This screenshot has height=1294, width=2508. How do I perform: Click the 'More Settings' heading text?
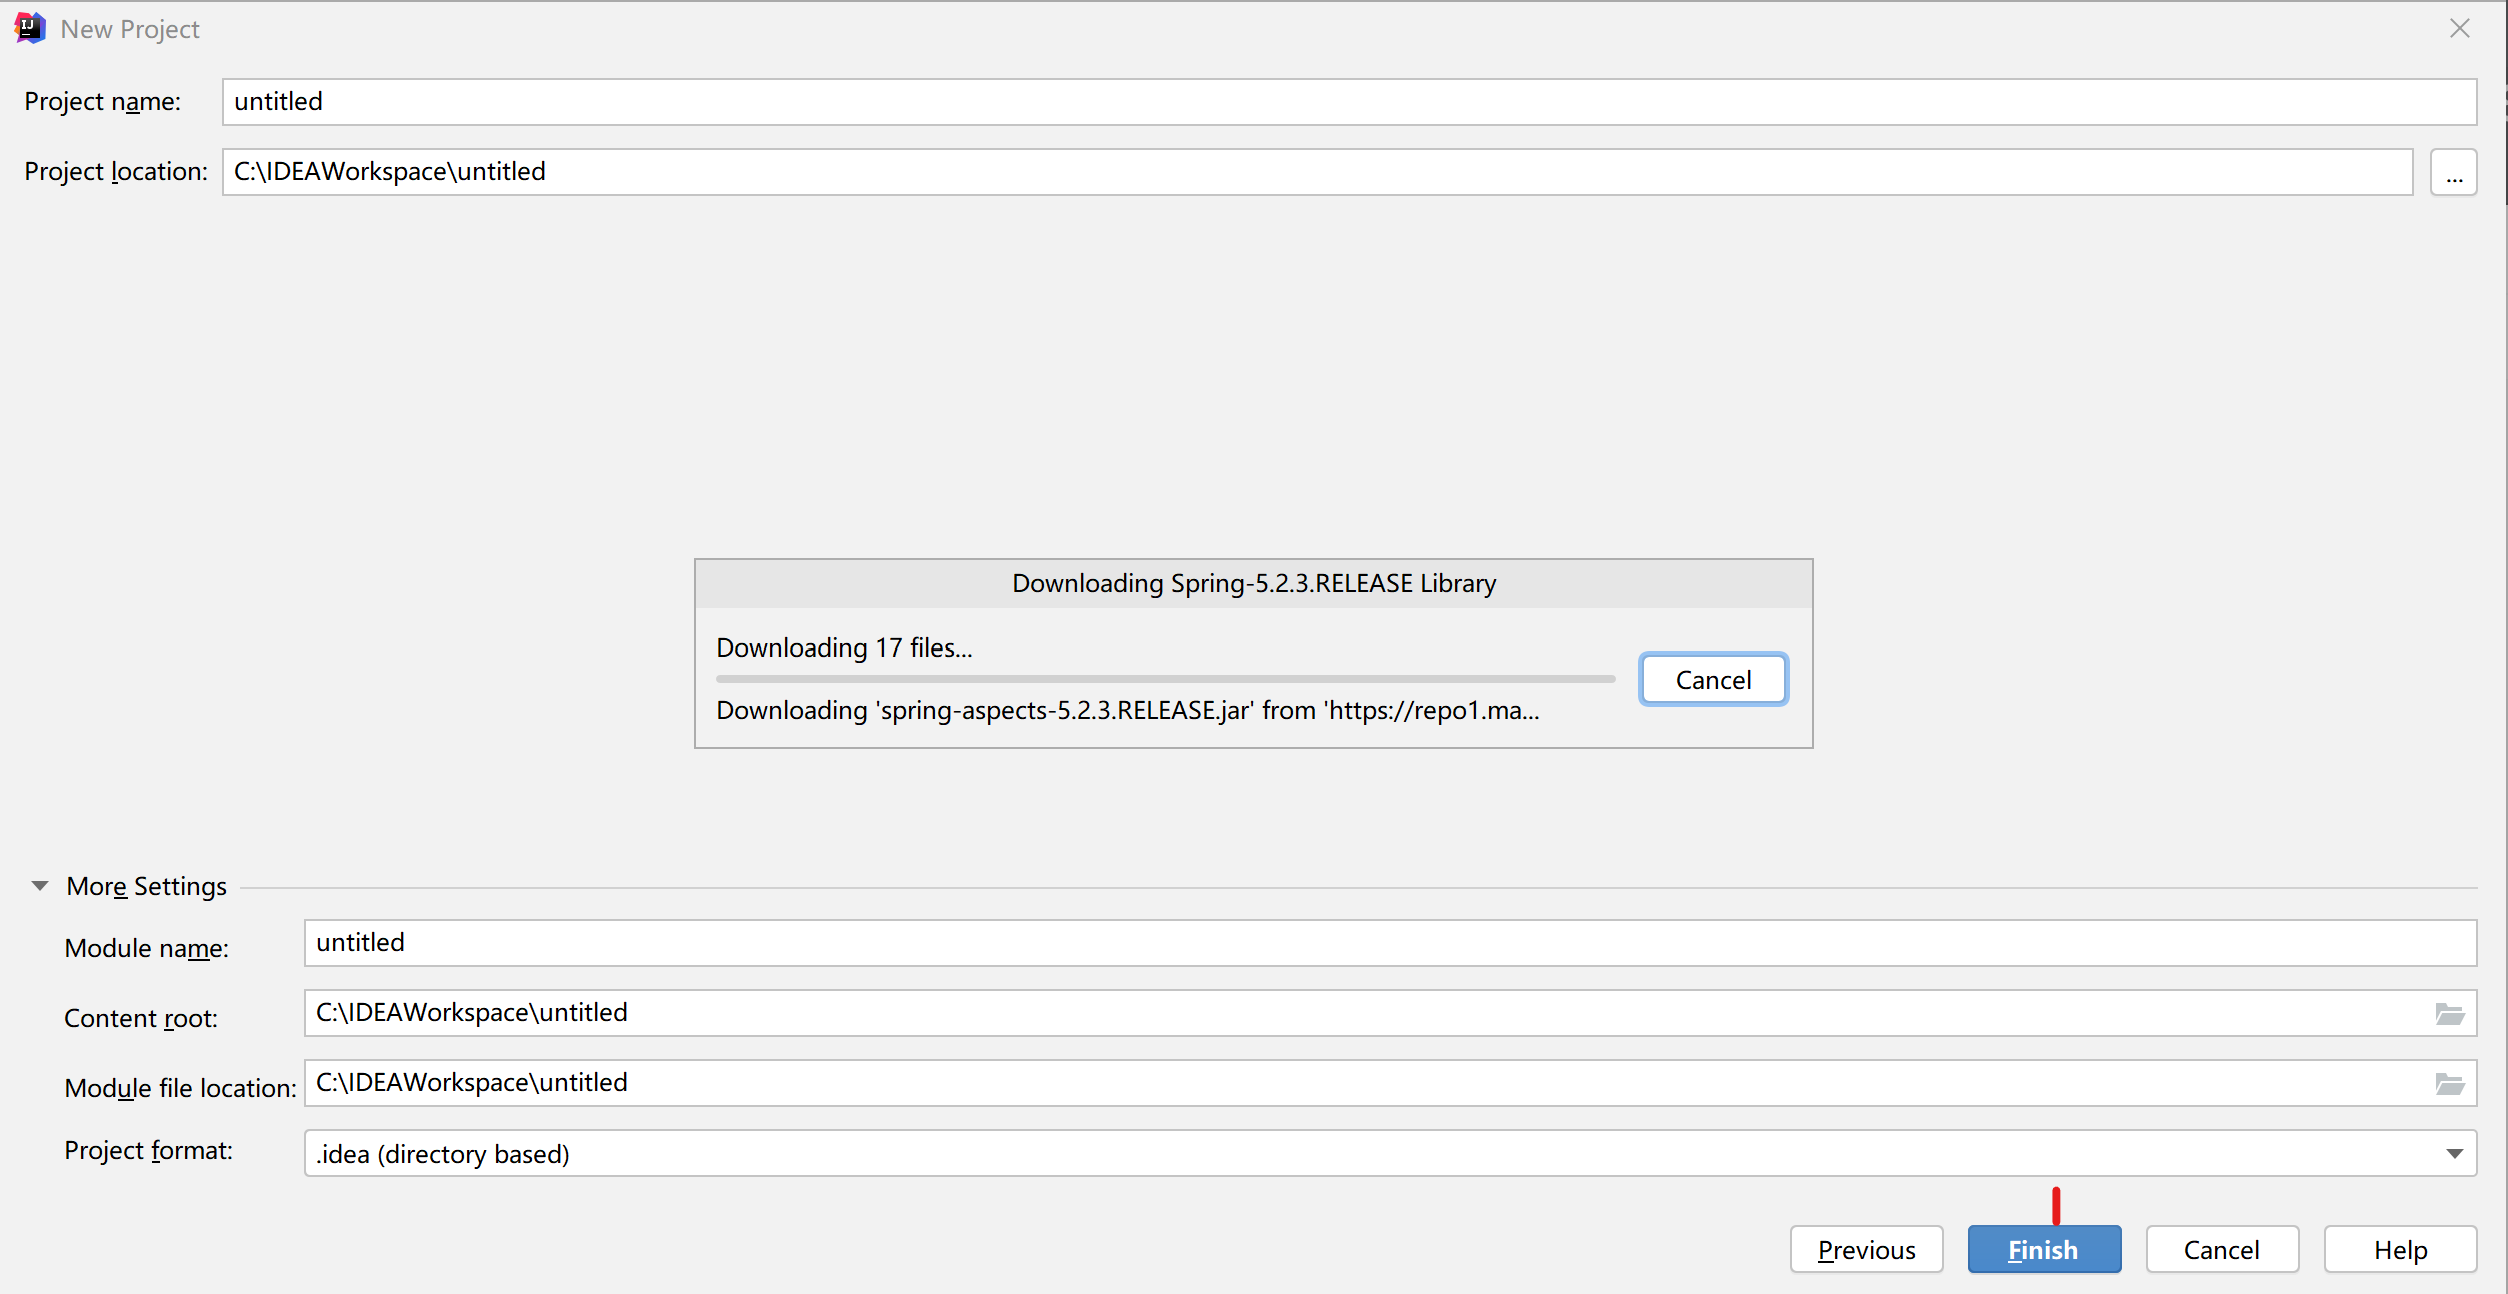tap(146, 886)
